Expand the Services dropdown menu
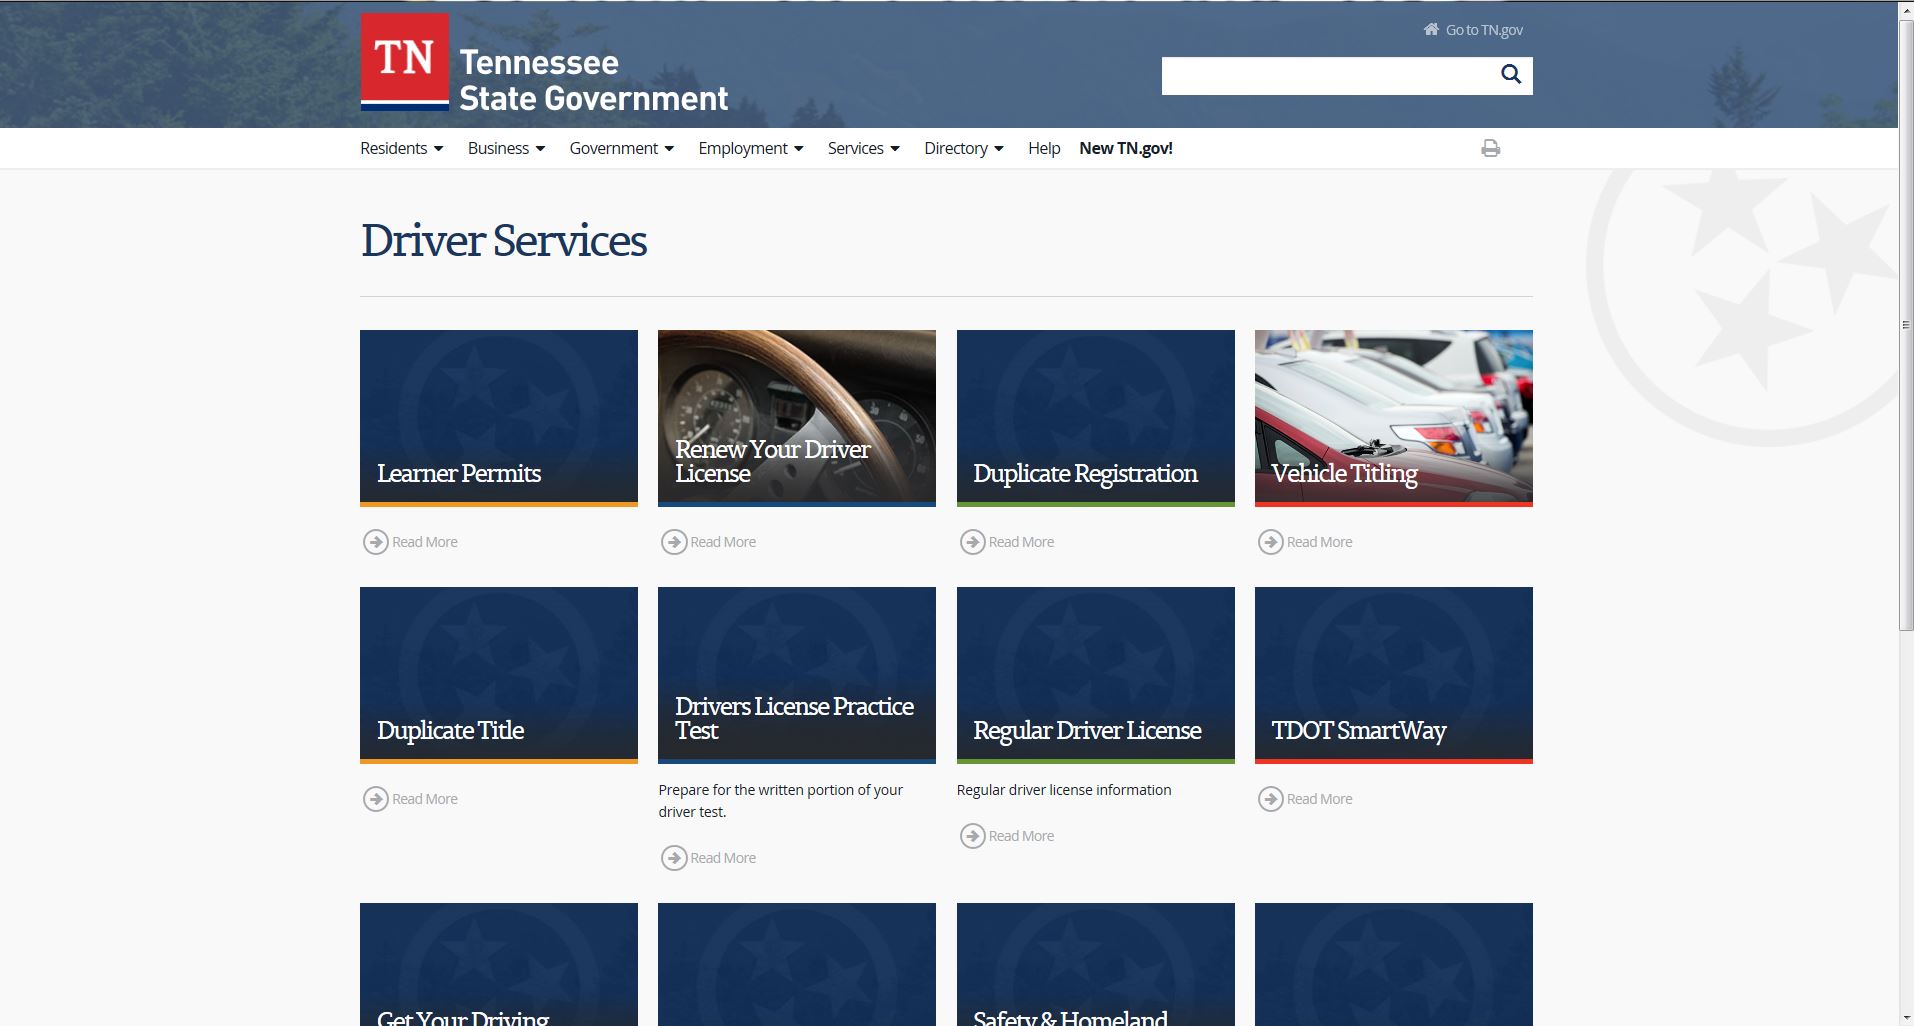1914x1026 pixels. [863, 148]
